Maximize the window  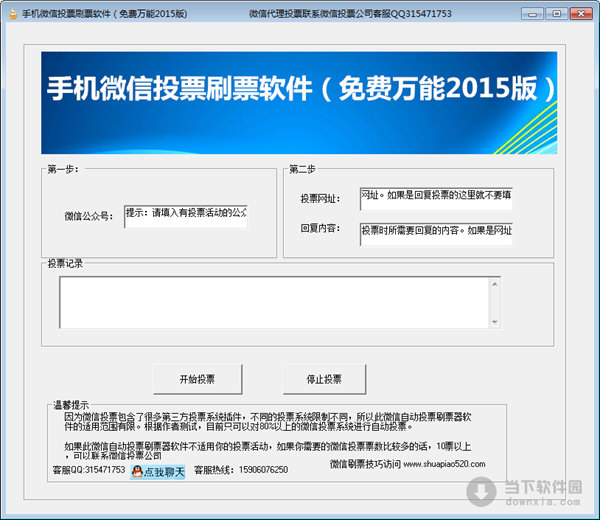click(x=556, y=14)
